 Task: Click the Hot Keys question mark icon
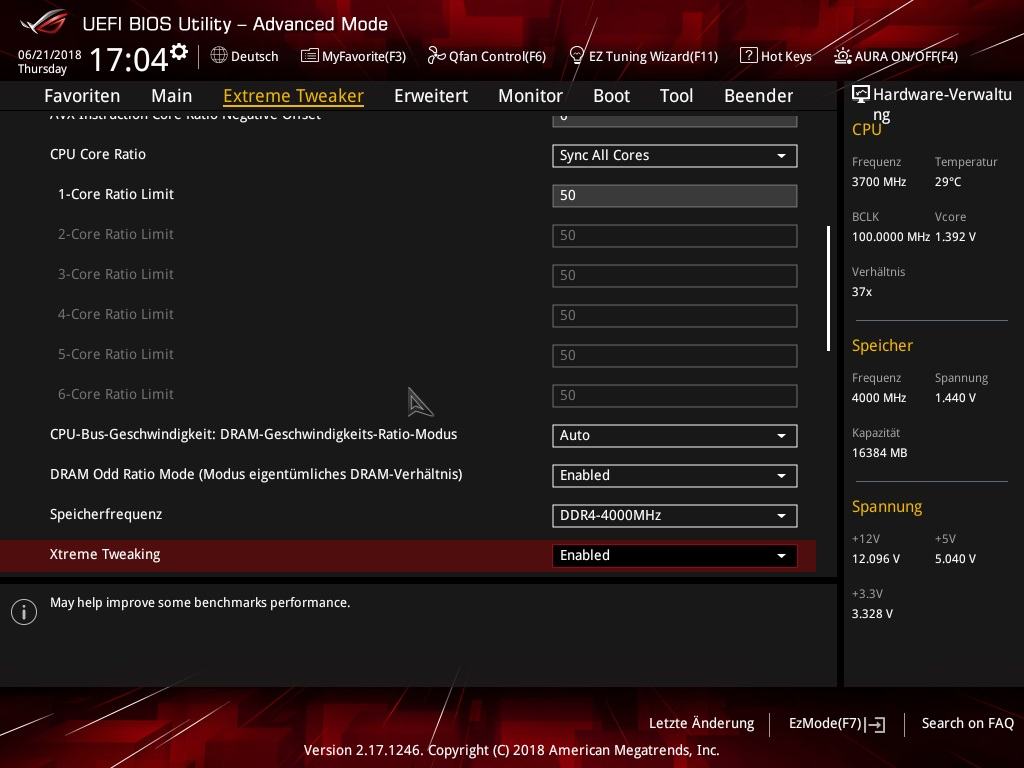[x=748, y=56]
